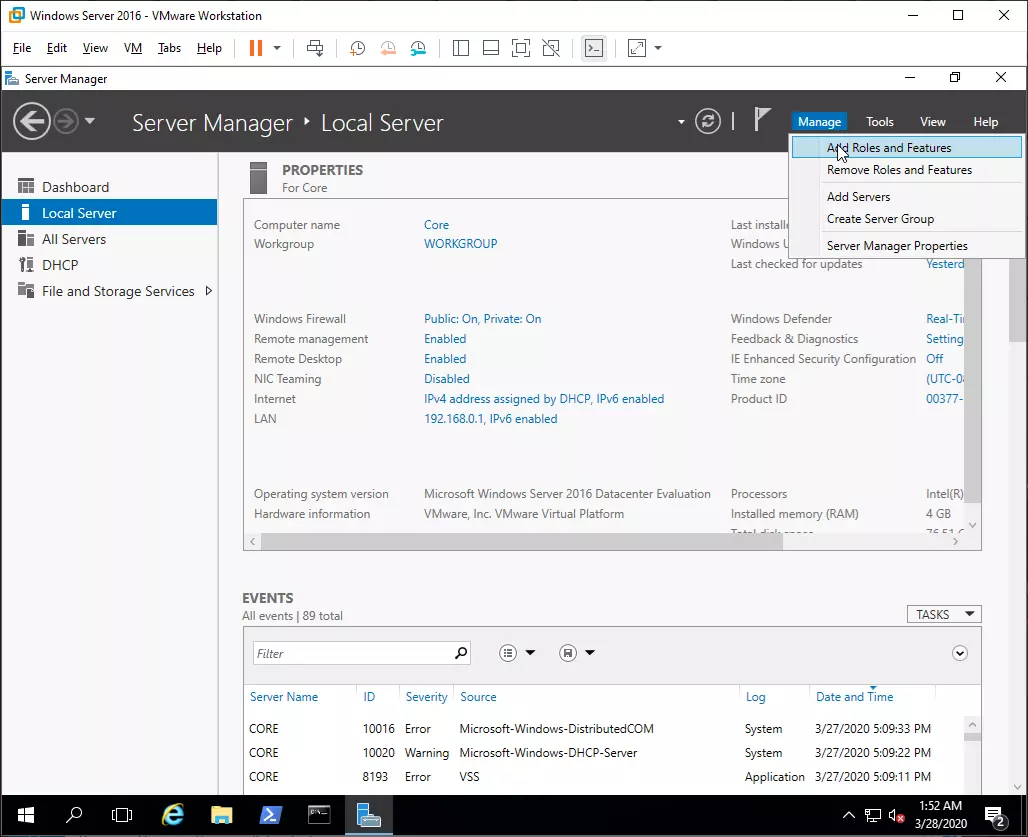Enter VMware full screen mode icon
This screenshot has height=837, width=1028.
point(520,48)
